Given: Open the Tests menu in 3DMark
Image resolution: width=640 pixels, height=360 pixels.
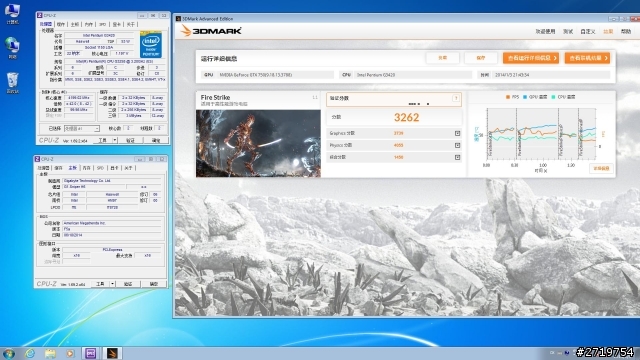Looking at the screenshot, I should [568, 31].
